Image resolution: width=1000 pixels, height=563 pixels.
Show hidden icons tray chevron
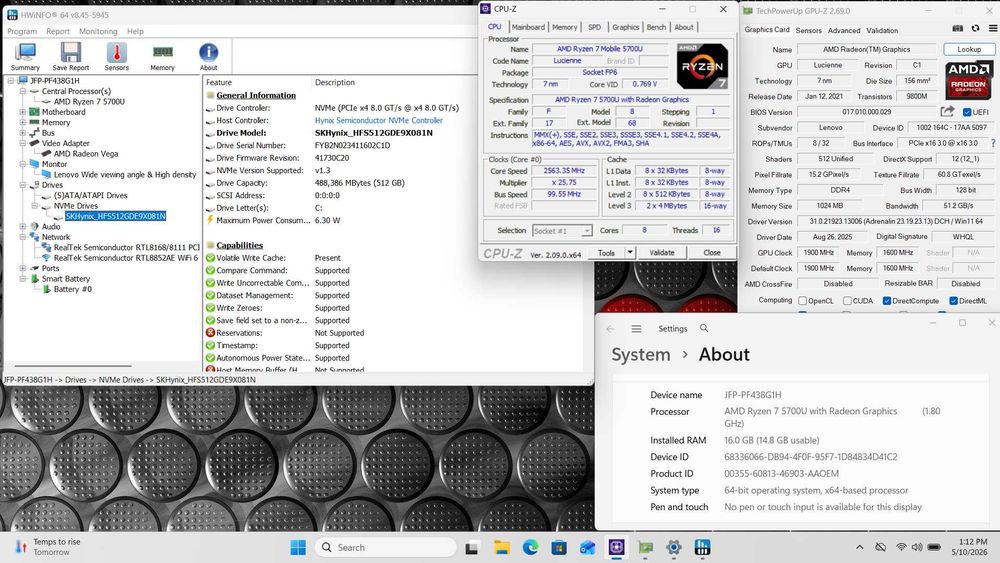coord(860,547)
